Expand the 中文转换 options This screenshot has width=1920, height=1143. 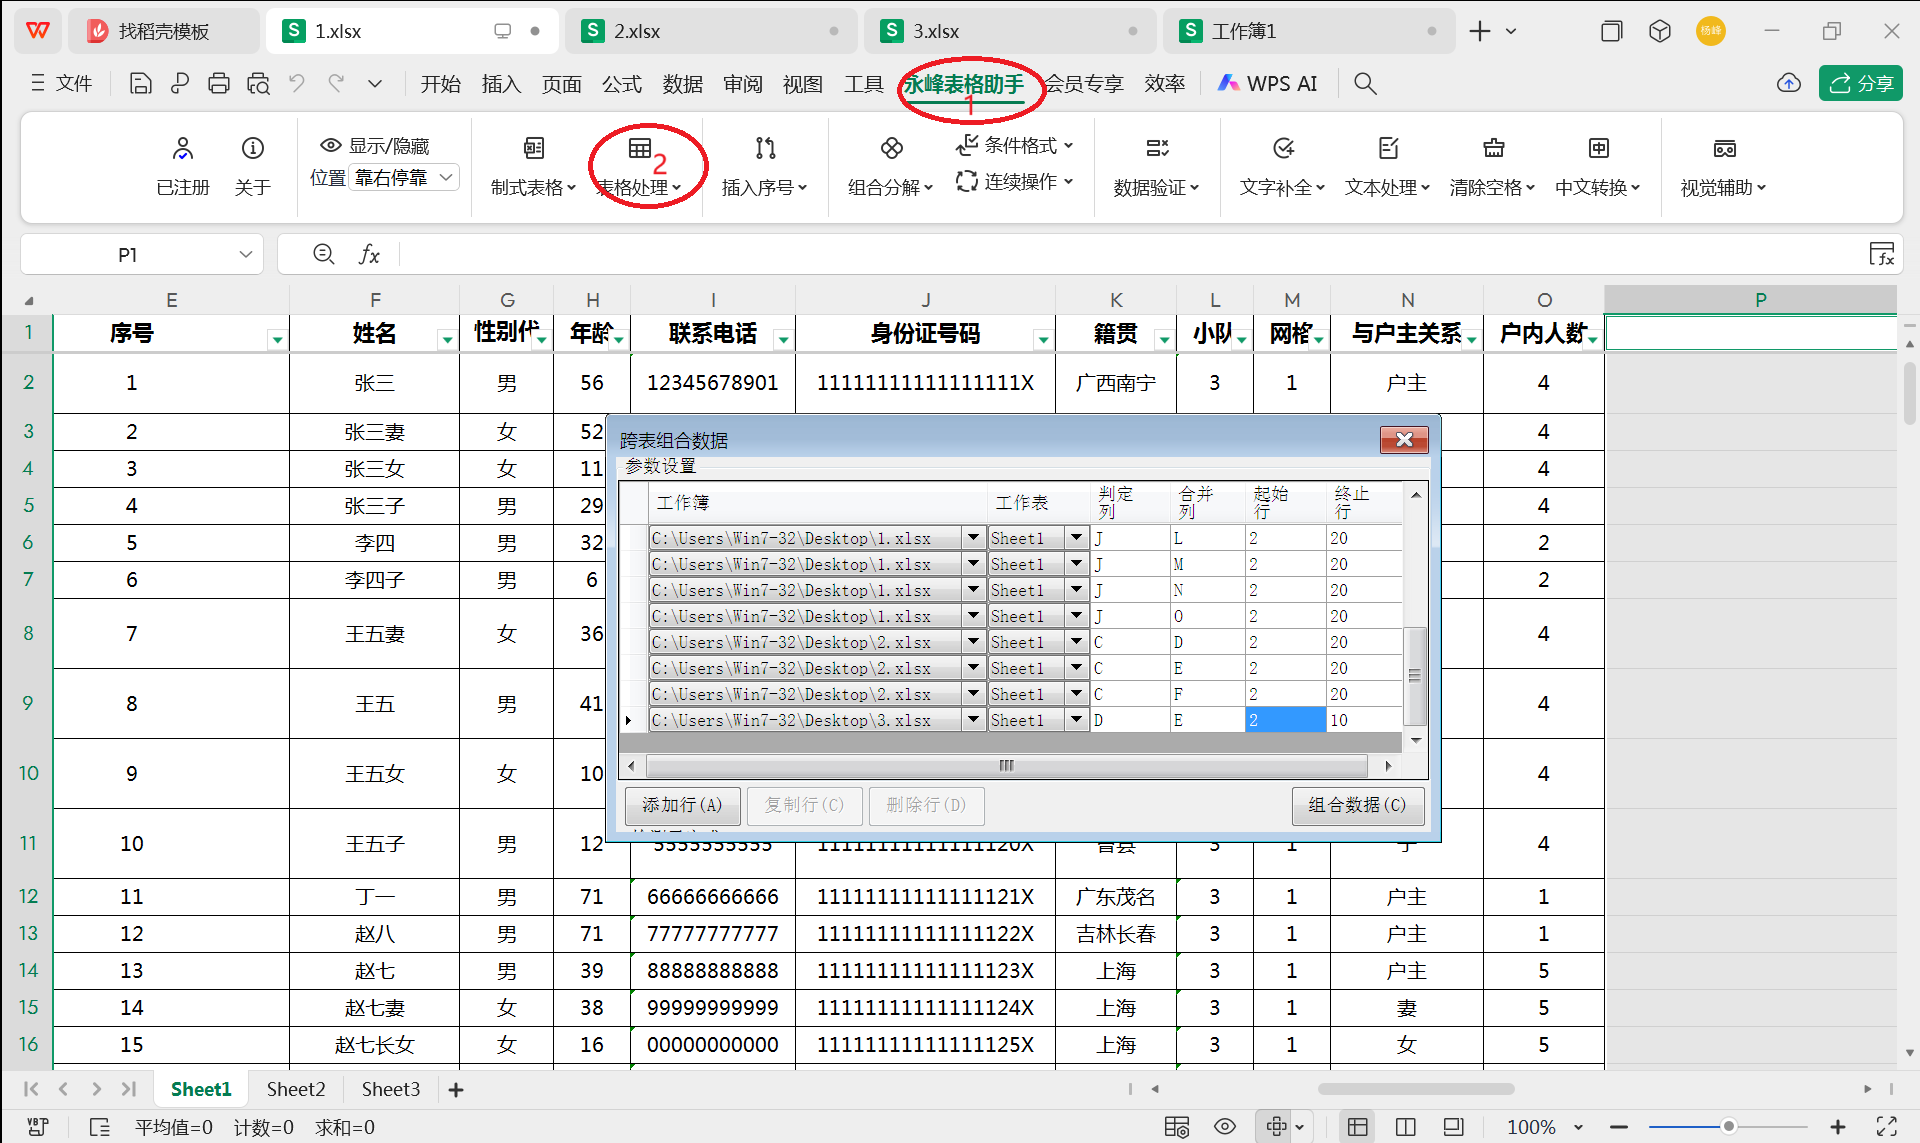(x=1598, y=166)
